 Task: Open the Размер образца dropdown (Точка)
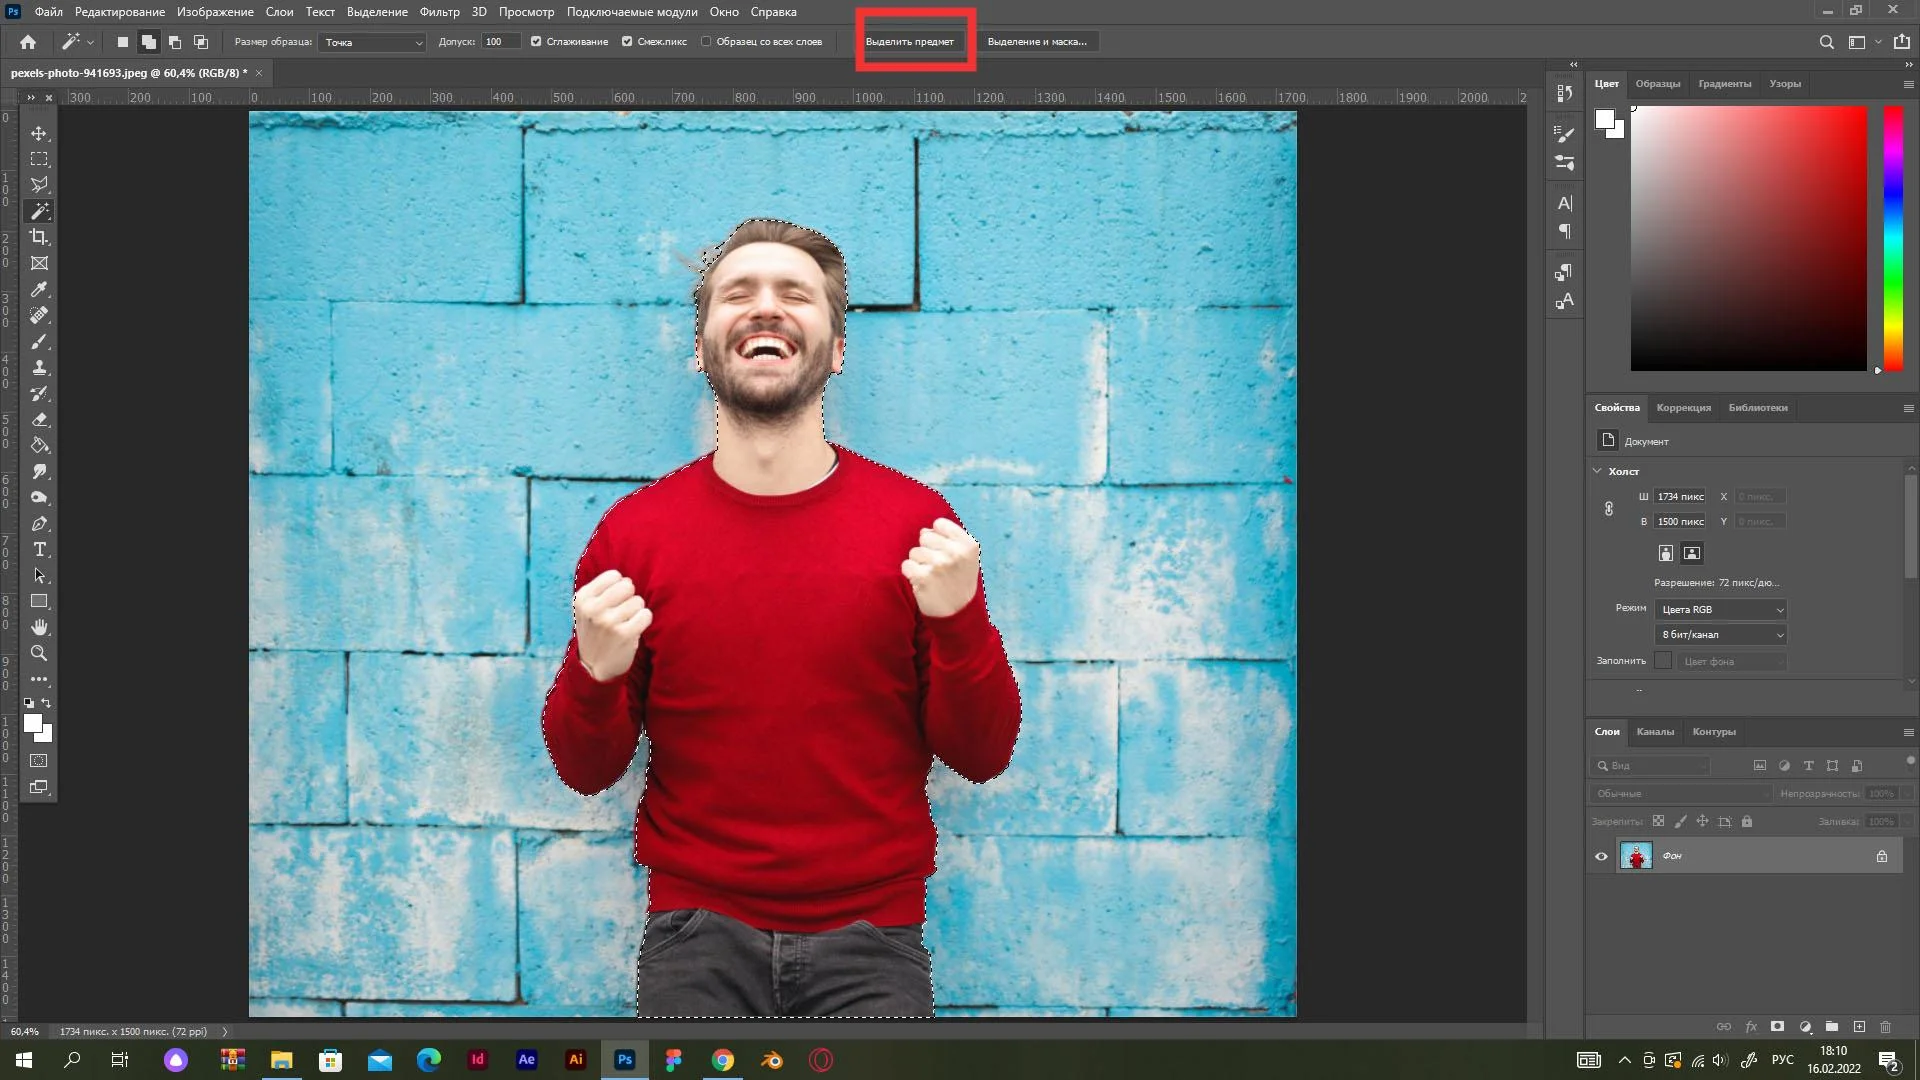[373, 42]
